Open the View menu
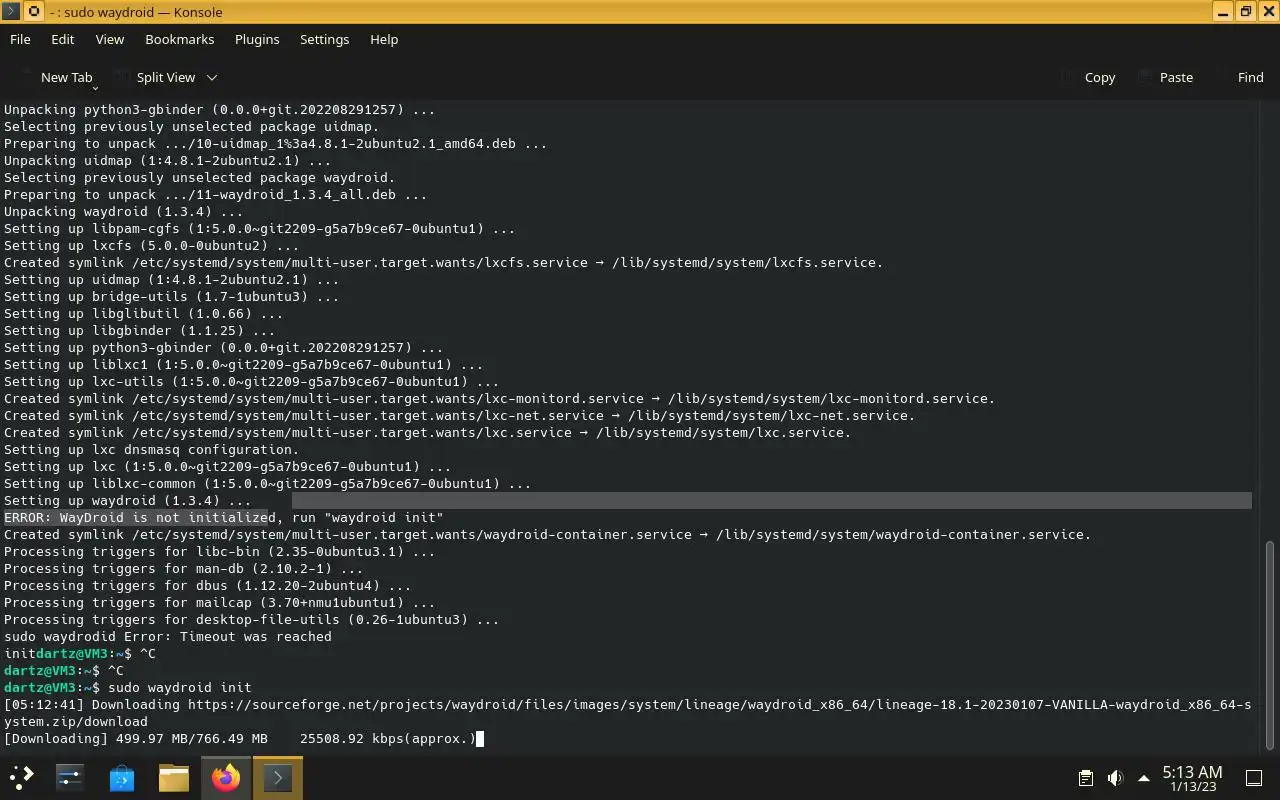 coord(110,39)
